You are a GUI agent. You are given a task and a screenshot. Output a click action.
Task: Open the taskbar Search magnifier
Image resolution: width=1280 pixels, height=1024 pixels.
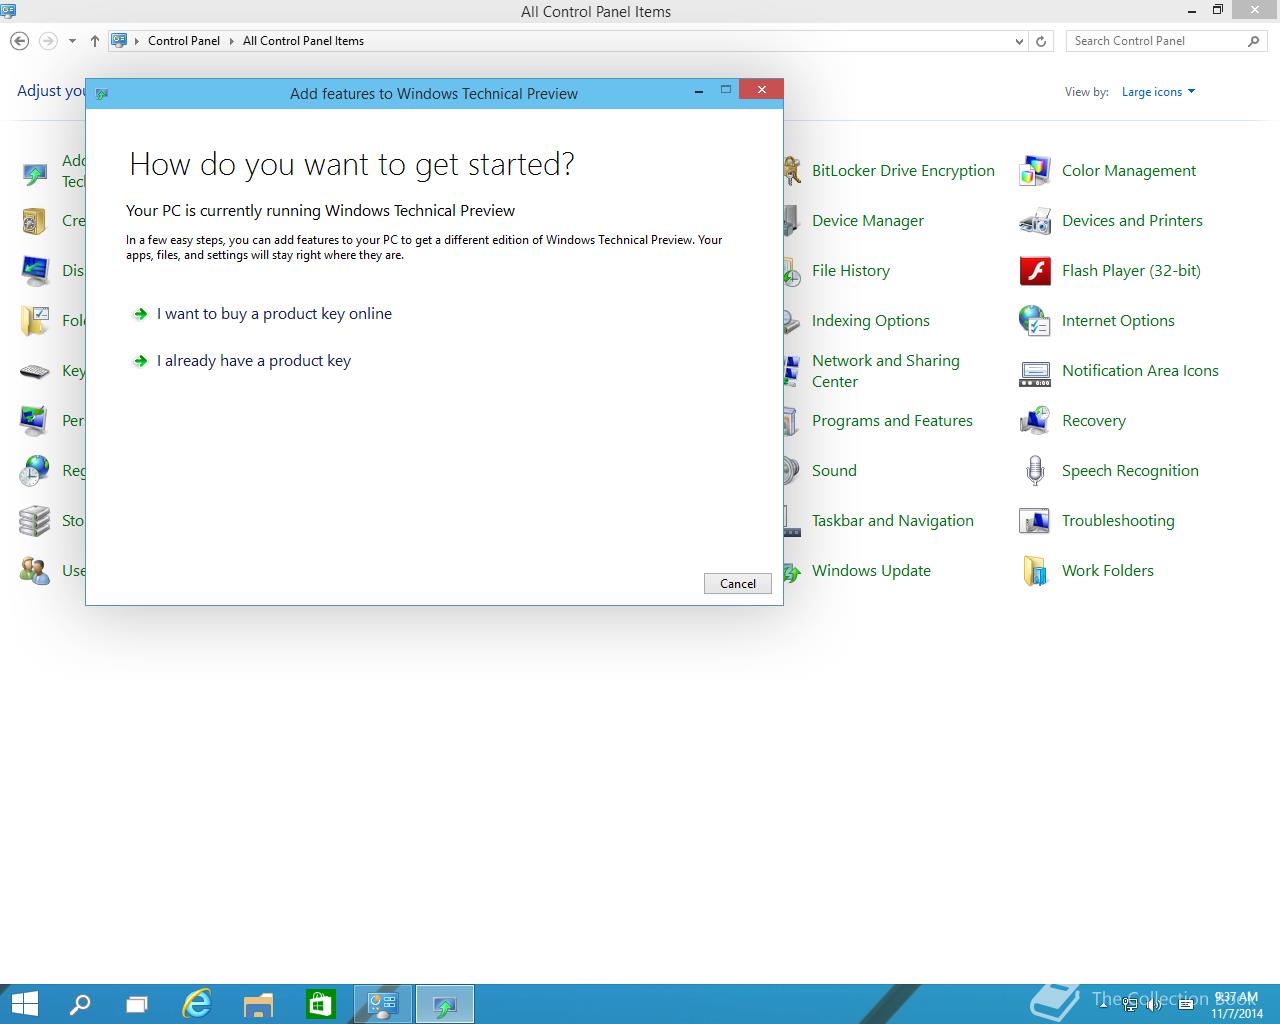[80, 1004]
